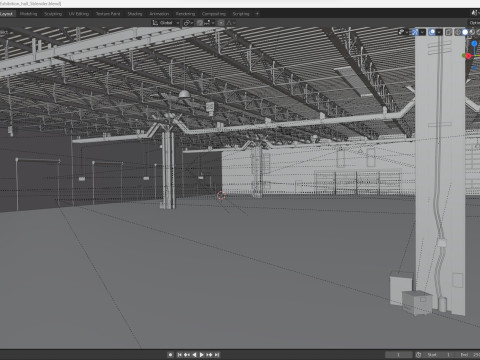480x360 pixels.
Task: Open the proportional editing falloff dropdown
Action: 231,23
